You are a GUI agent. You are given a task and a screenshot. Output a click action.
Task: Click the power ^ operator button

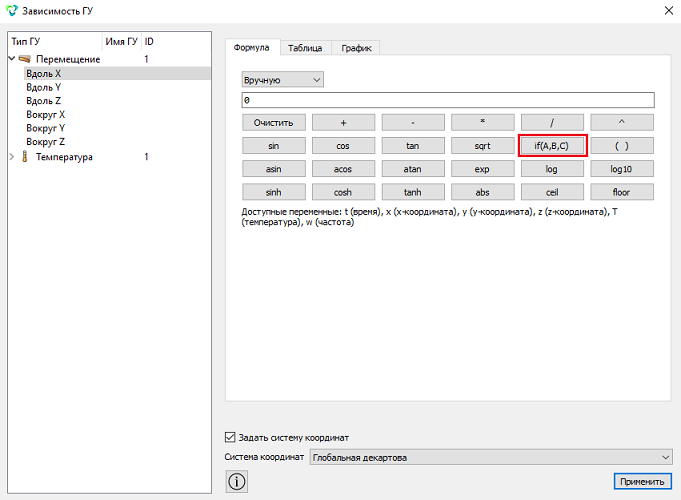coord(621,123)
